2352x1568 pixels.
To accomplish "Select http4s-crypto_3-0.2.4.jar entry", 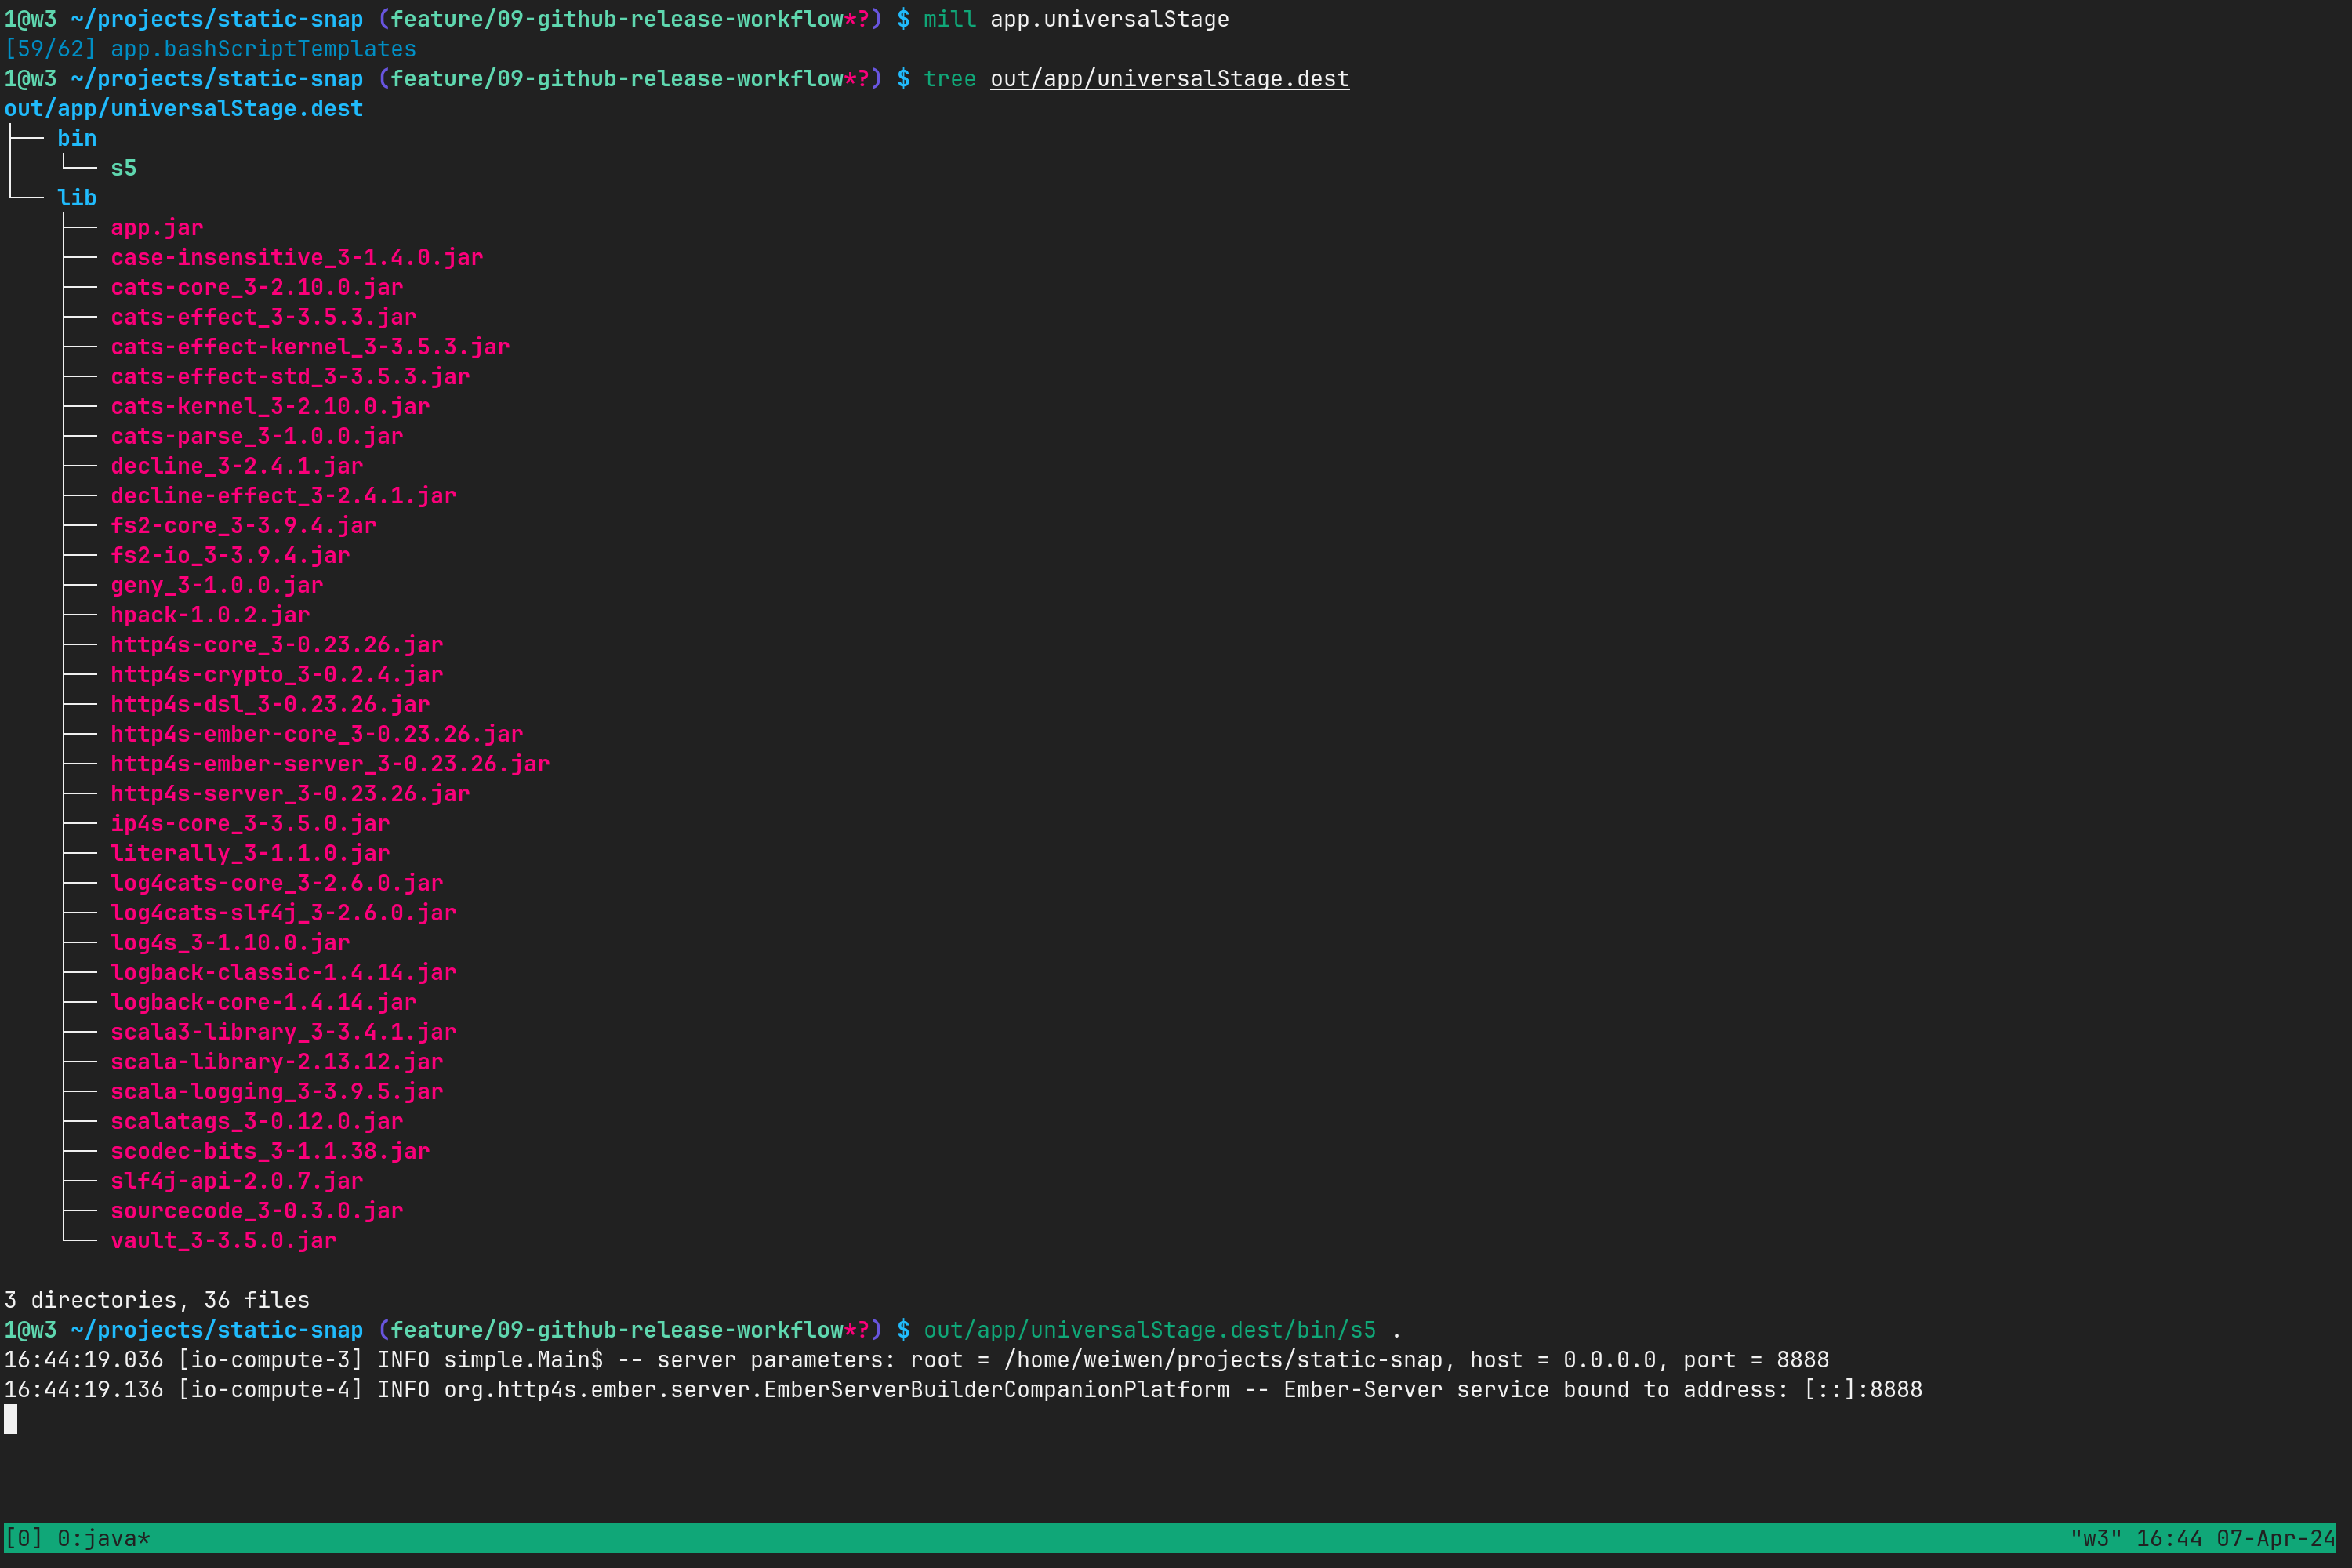I will pos(277,675).
